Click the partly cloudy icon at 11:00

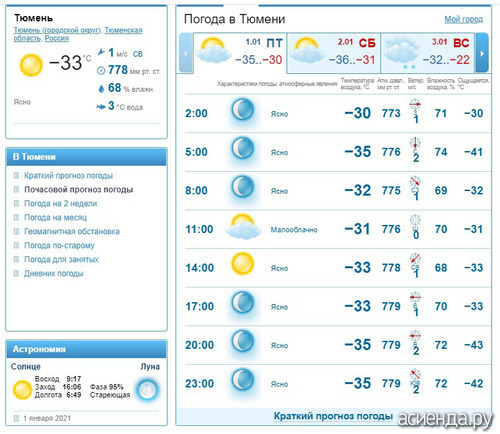(243, 227)
